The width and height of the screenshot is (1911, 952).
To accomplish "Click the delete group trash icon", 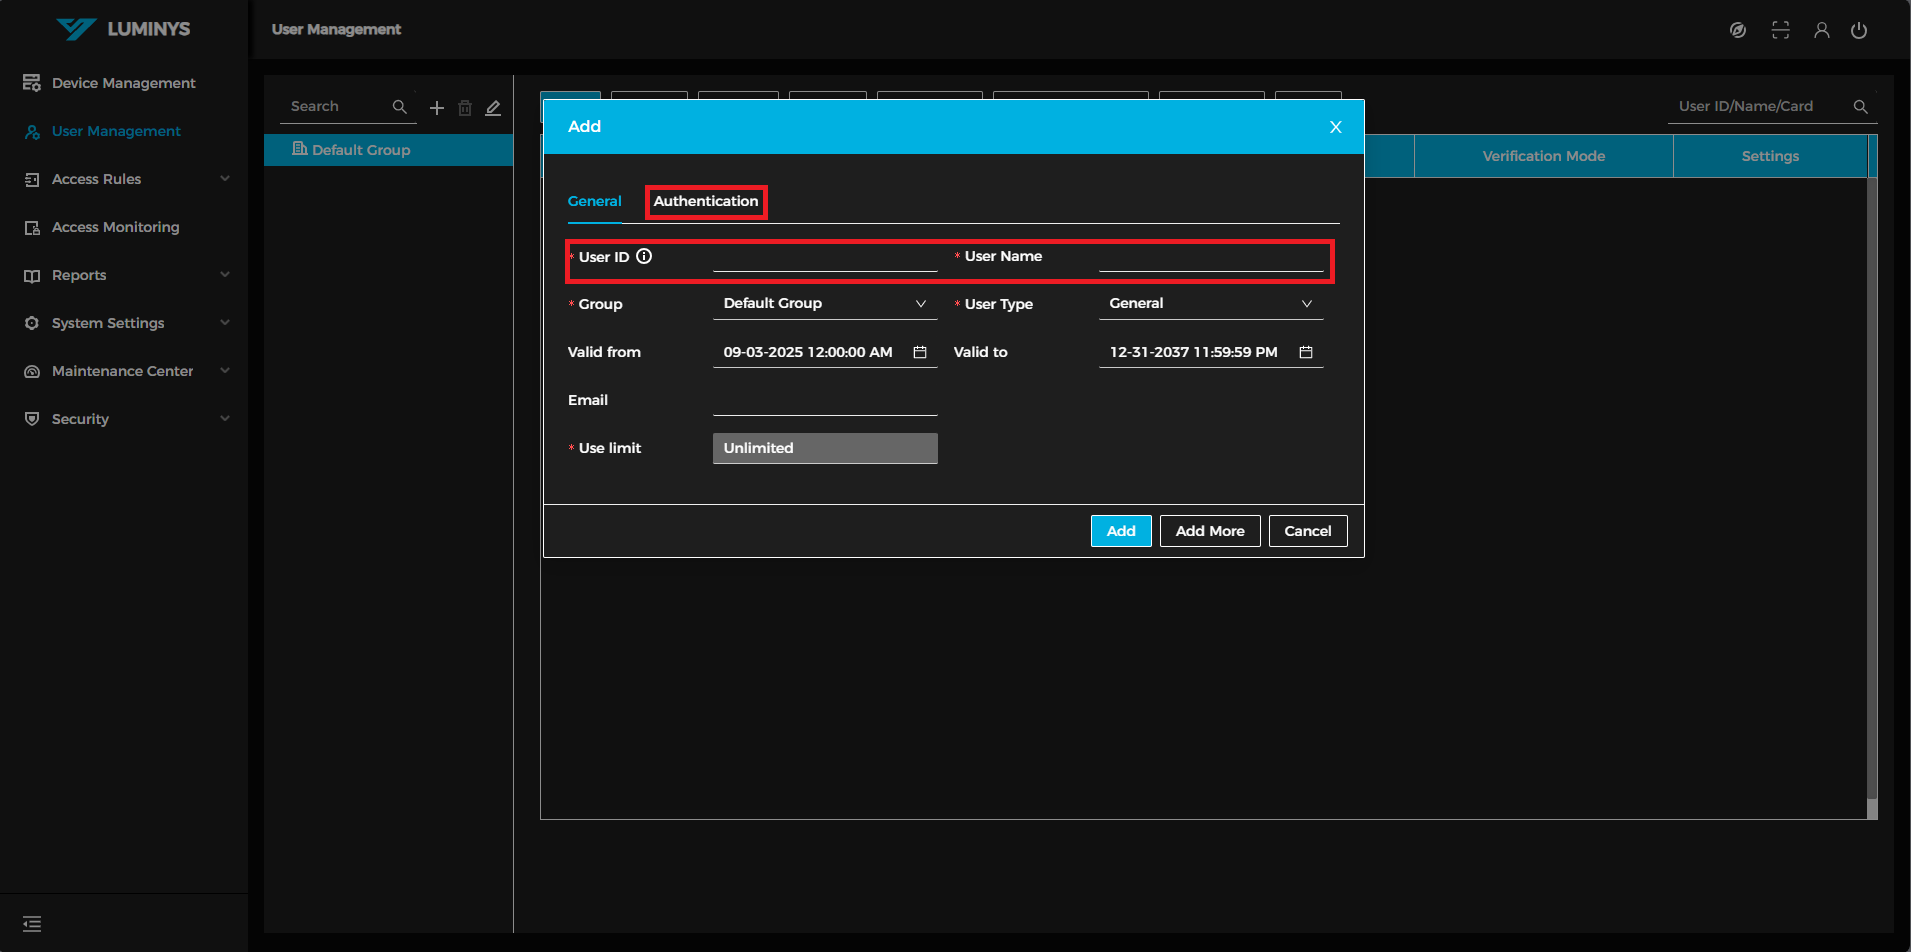I will [x=465, y=108].
